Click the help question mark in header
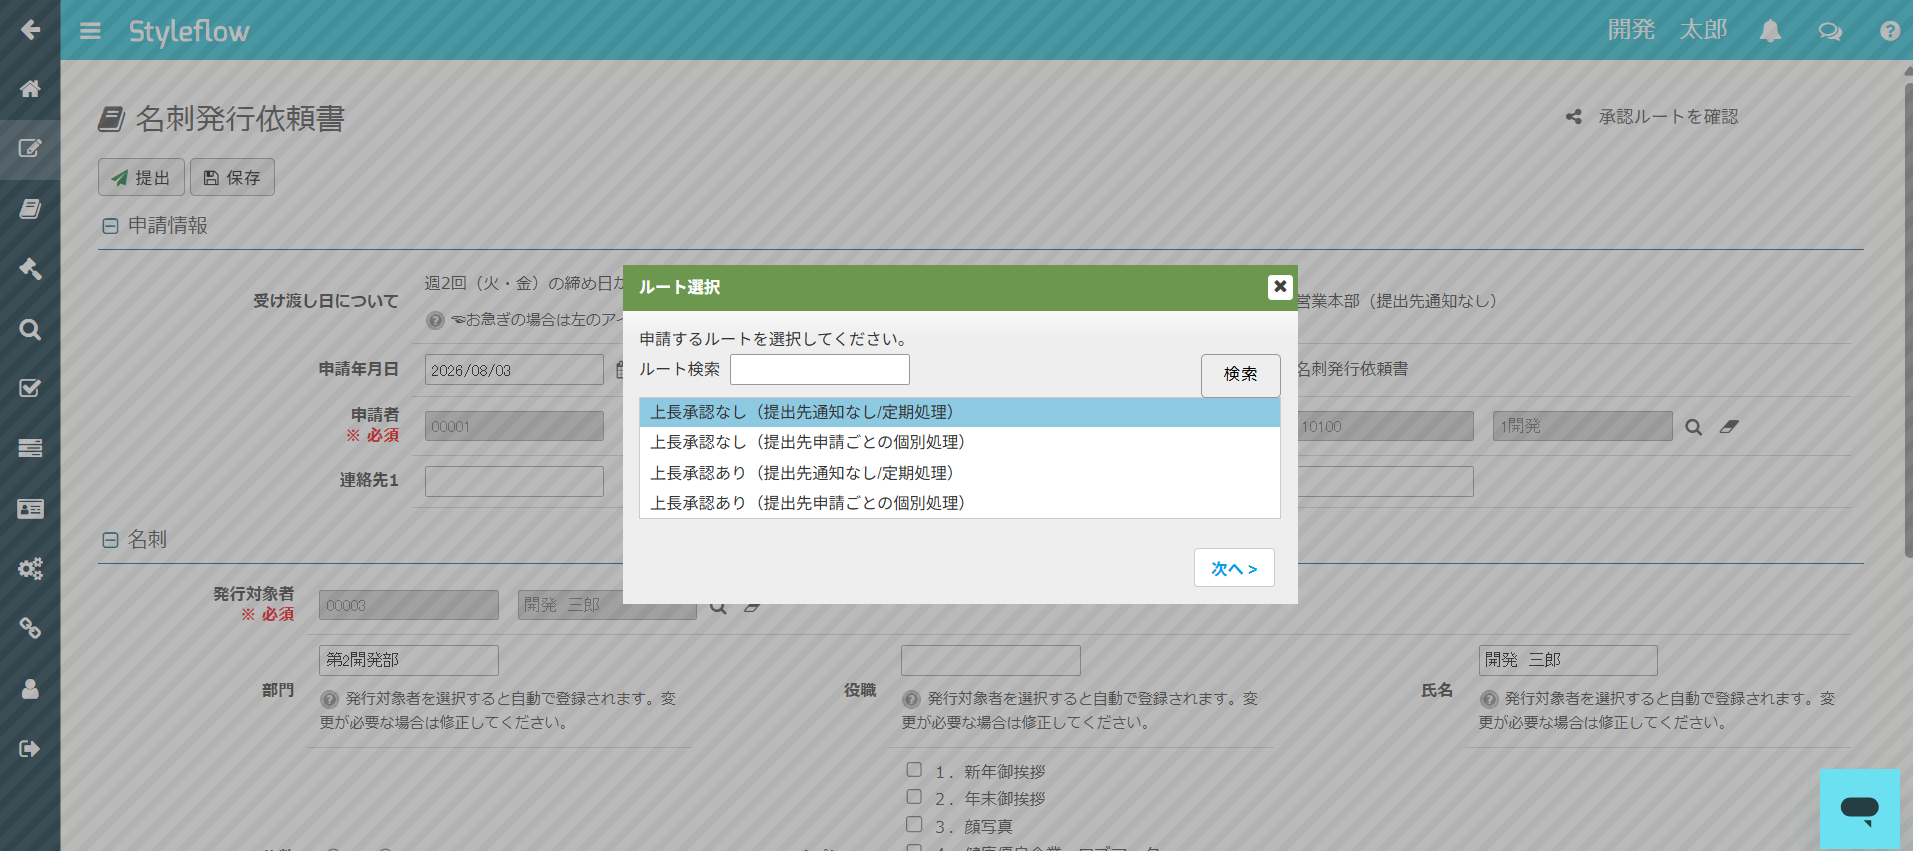Viewport: 1913px width, 851px height. tap(1890, 31)
